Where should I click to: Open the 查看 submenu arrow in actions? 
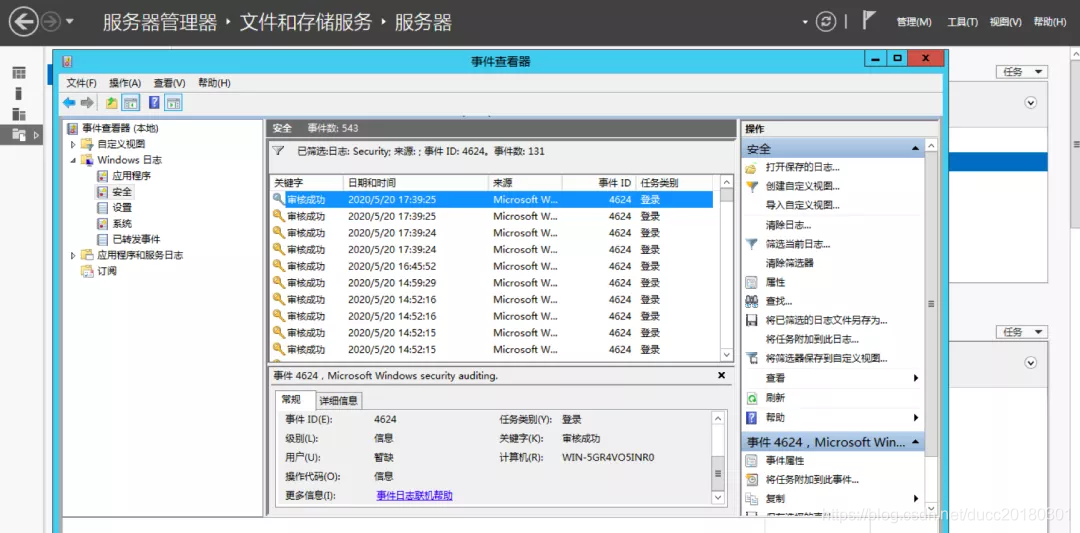(x=915, y=378)
